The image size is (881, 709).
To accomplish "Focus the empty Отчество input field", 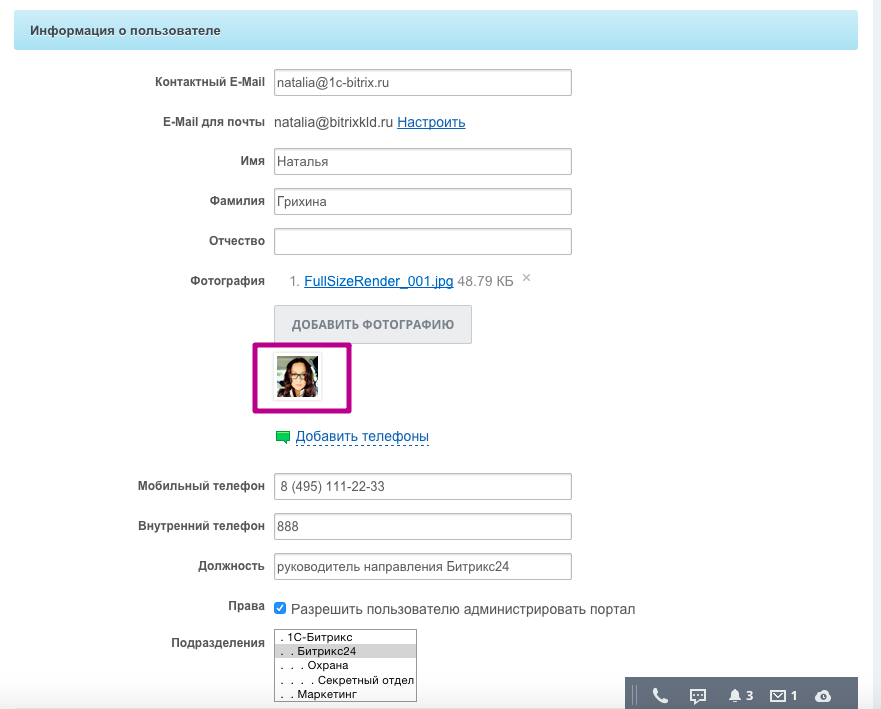I will click(x=423, y=242).
